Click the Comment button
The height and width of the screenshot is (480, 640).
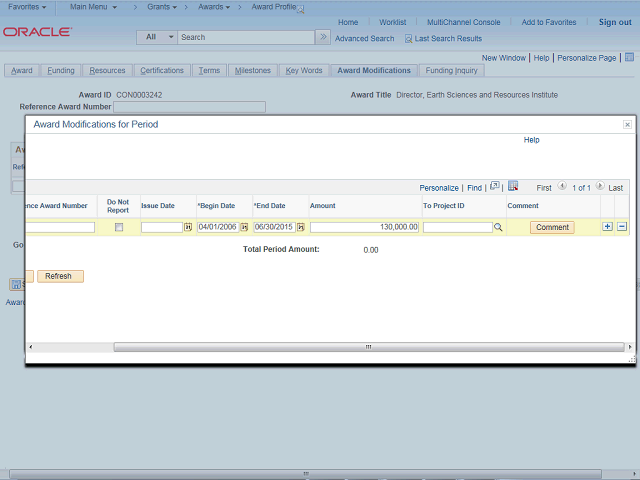pos(552,227)
